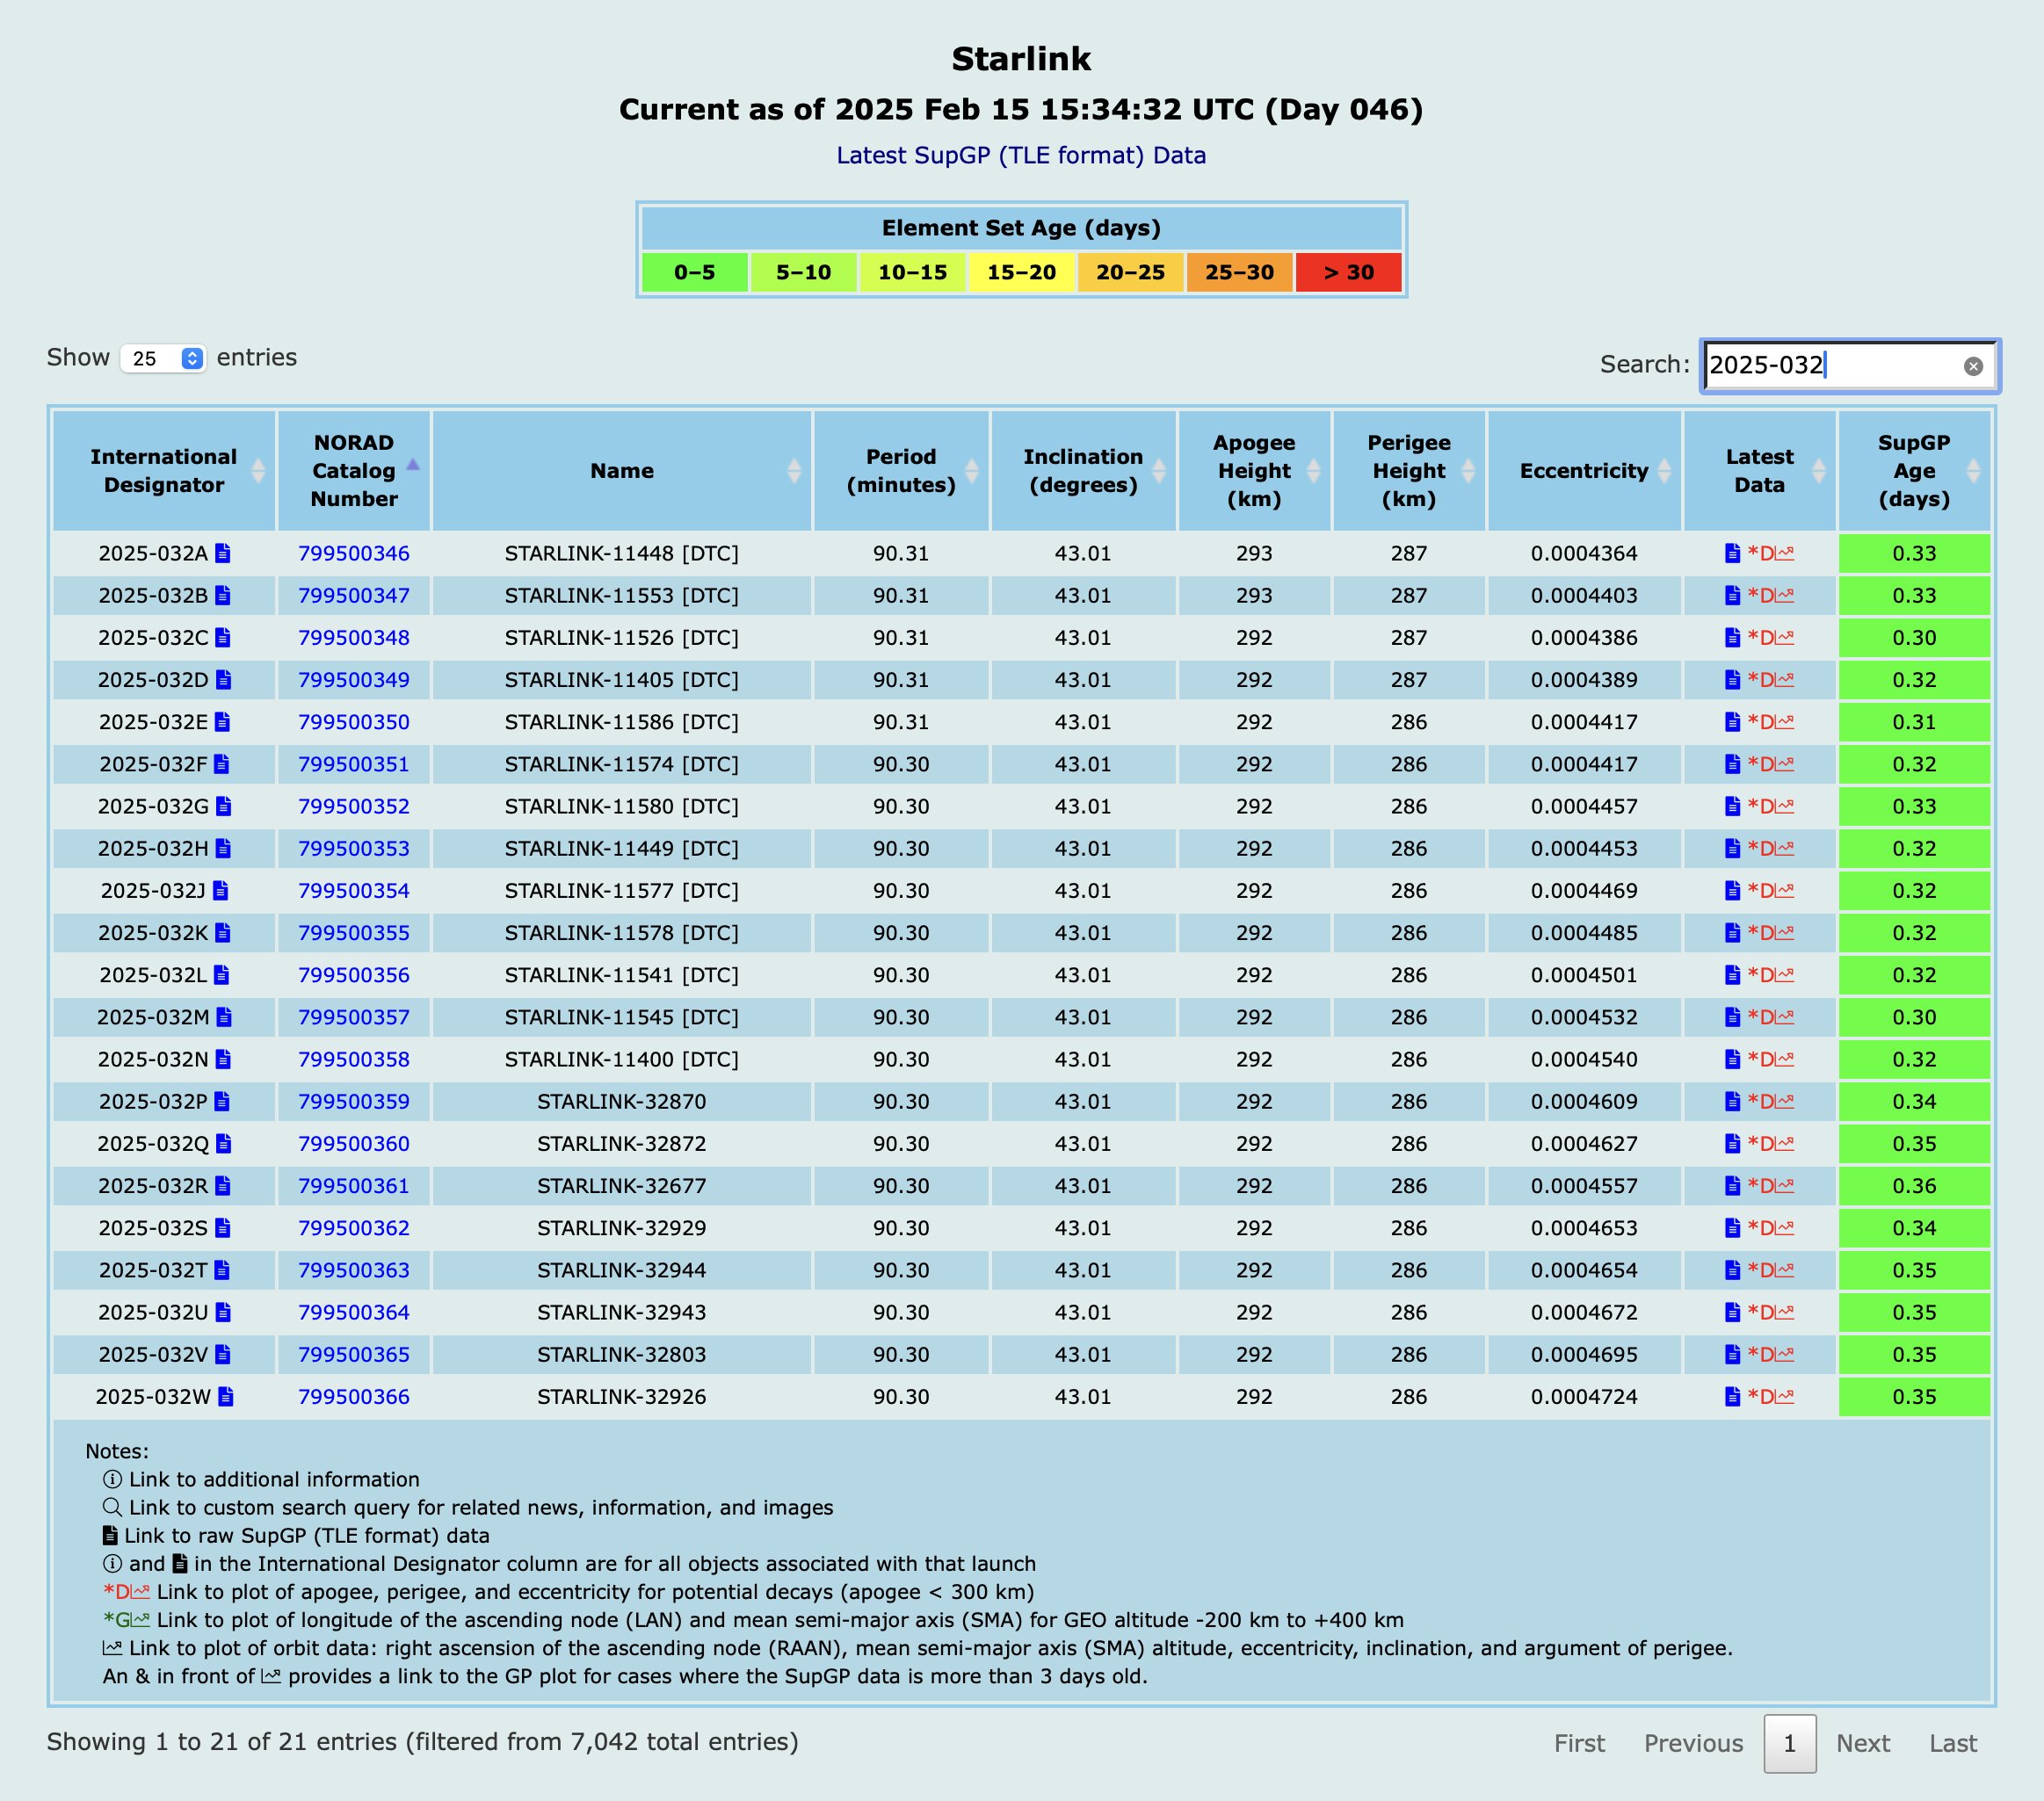This screenshot has height=1801, width=2044.
Task: Select eccentricity value 0.0004557
Action: pos(1584,1186)
